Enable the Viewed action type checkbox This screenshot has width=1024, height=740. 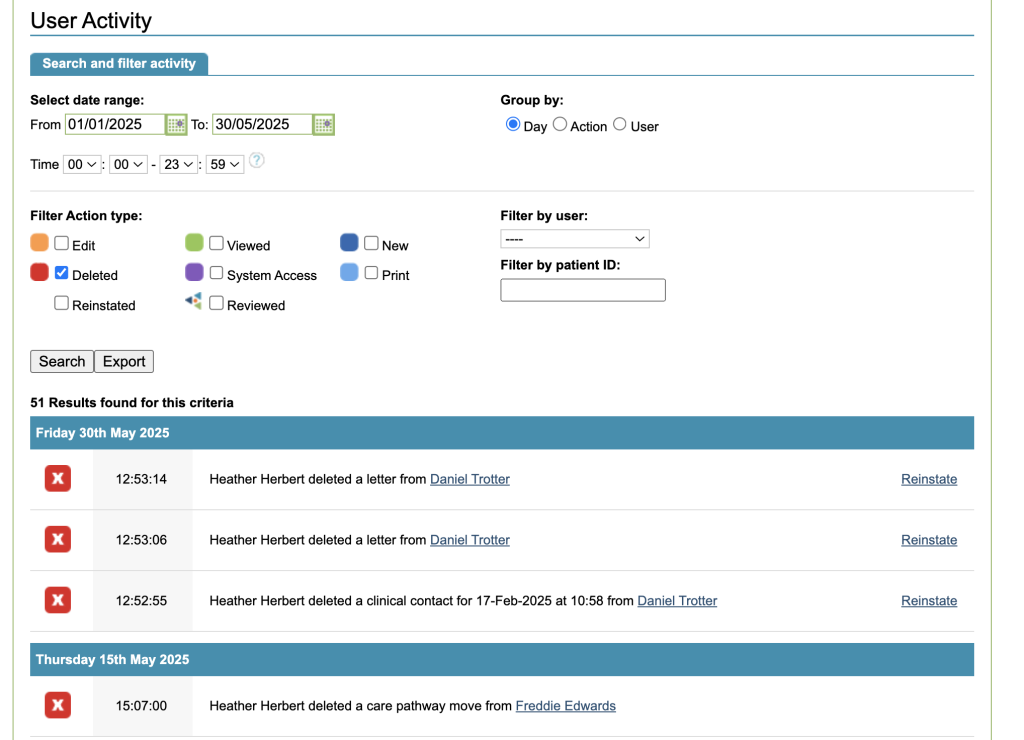click(216, 243)
